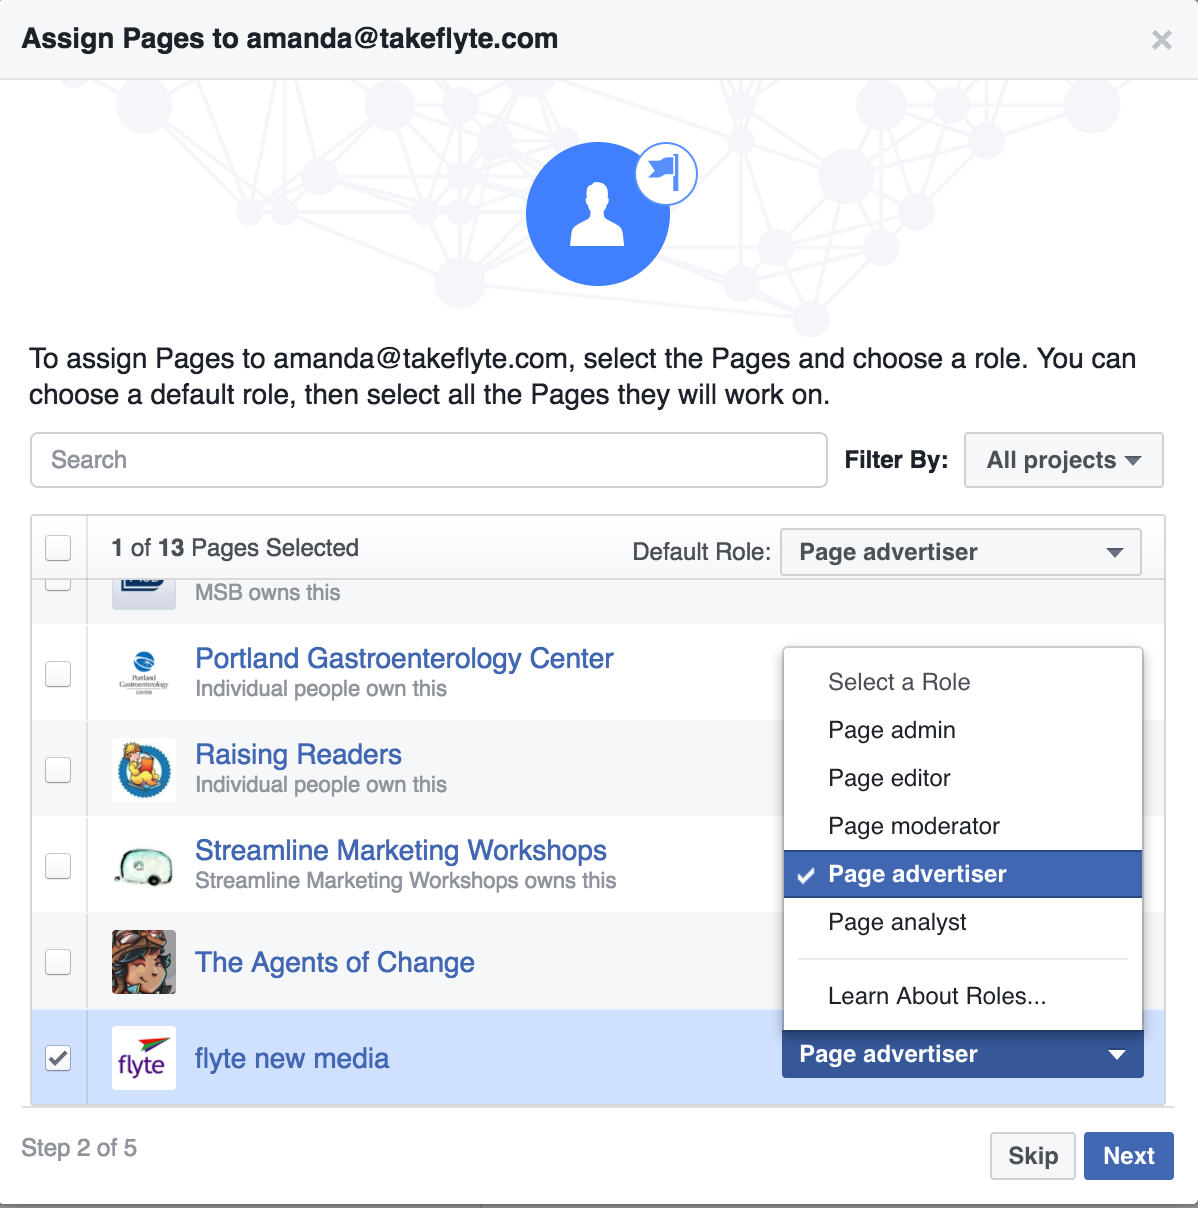The width and height of the screenshot is (1198, 1208).
Task: Expand the Default Role dropdown
Action: click(961, 552)
